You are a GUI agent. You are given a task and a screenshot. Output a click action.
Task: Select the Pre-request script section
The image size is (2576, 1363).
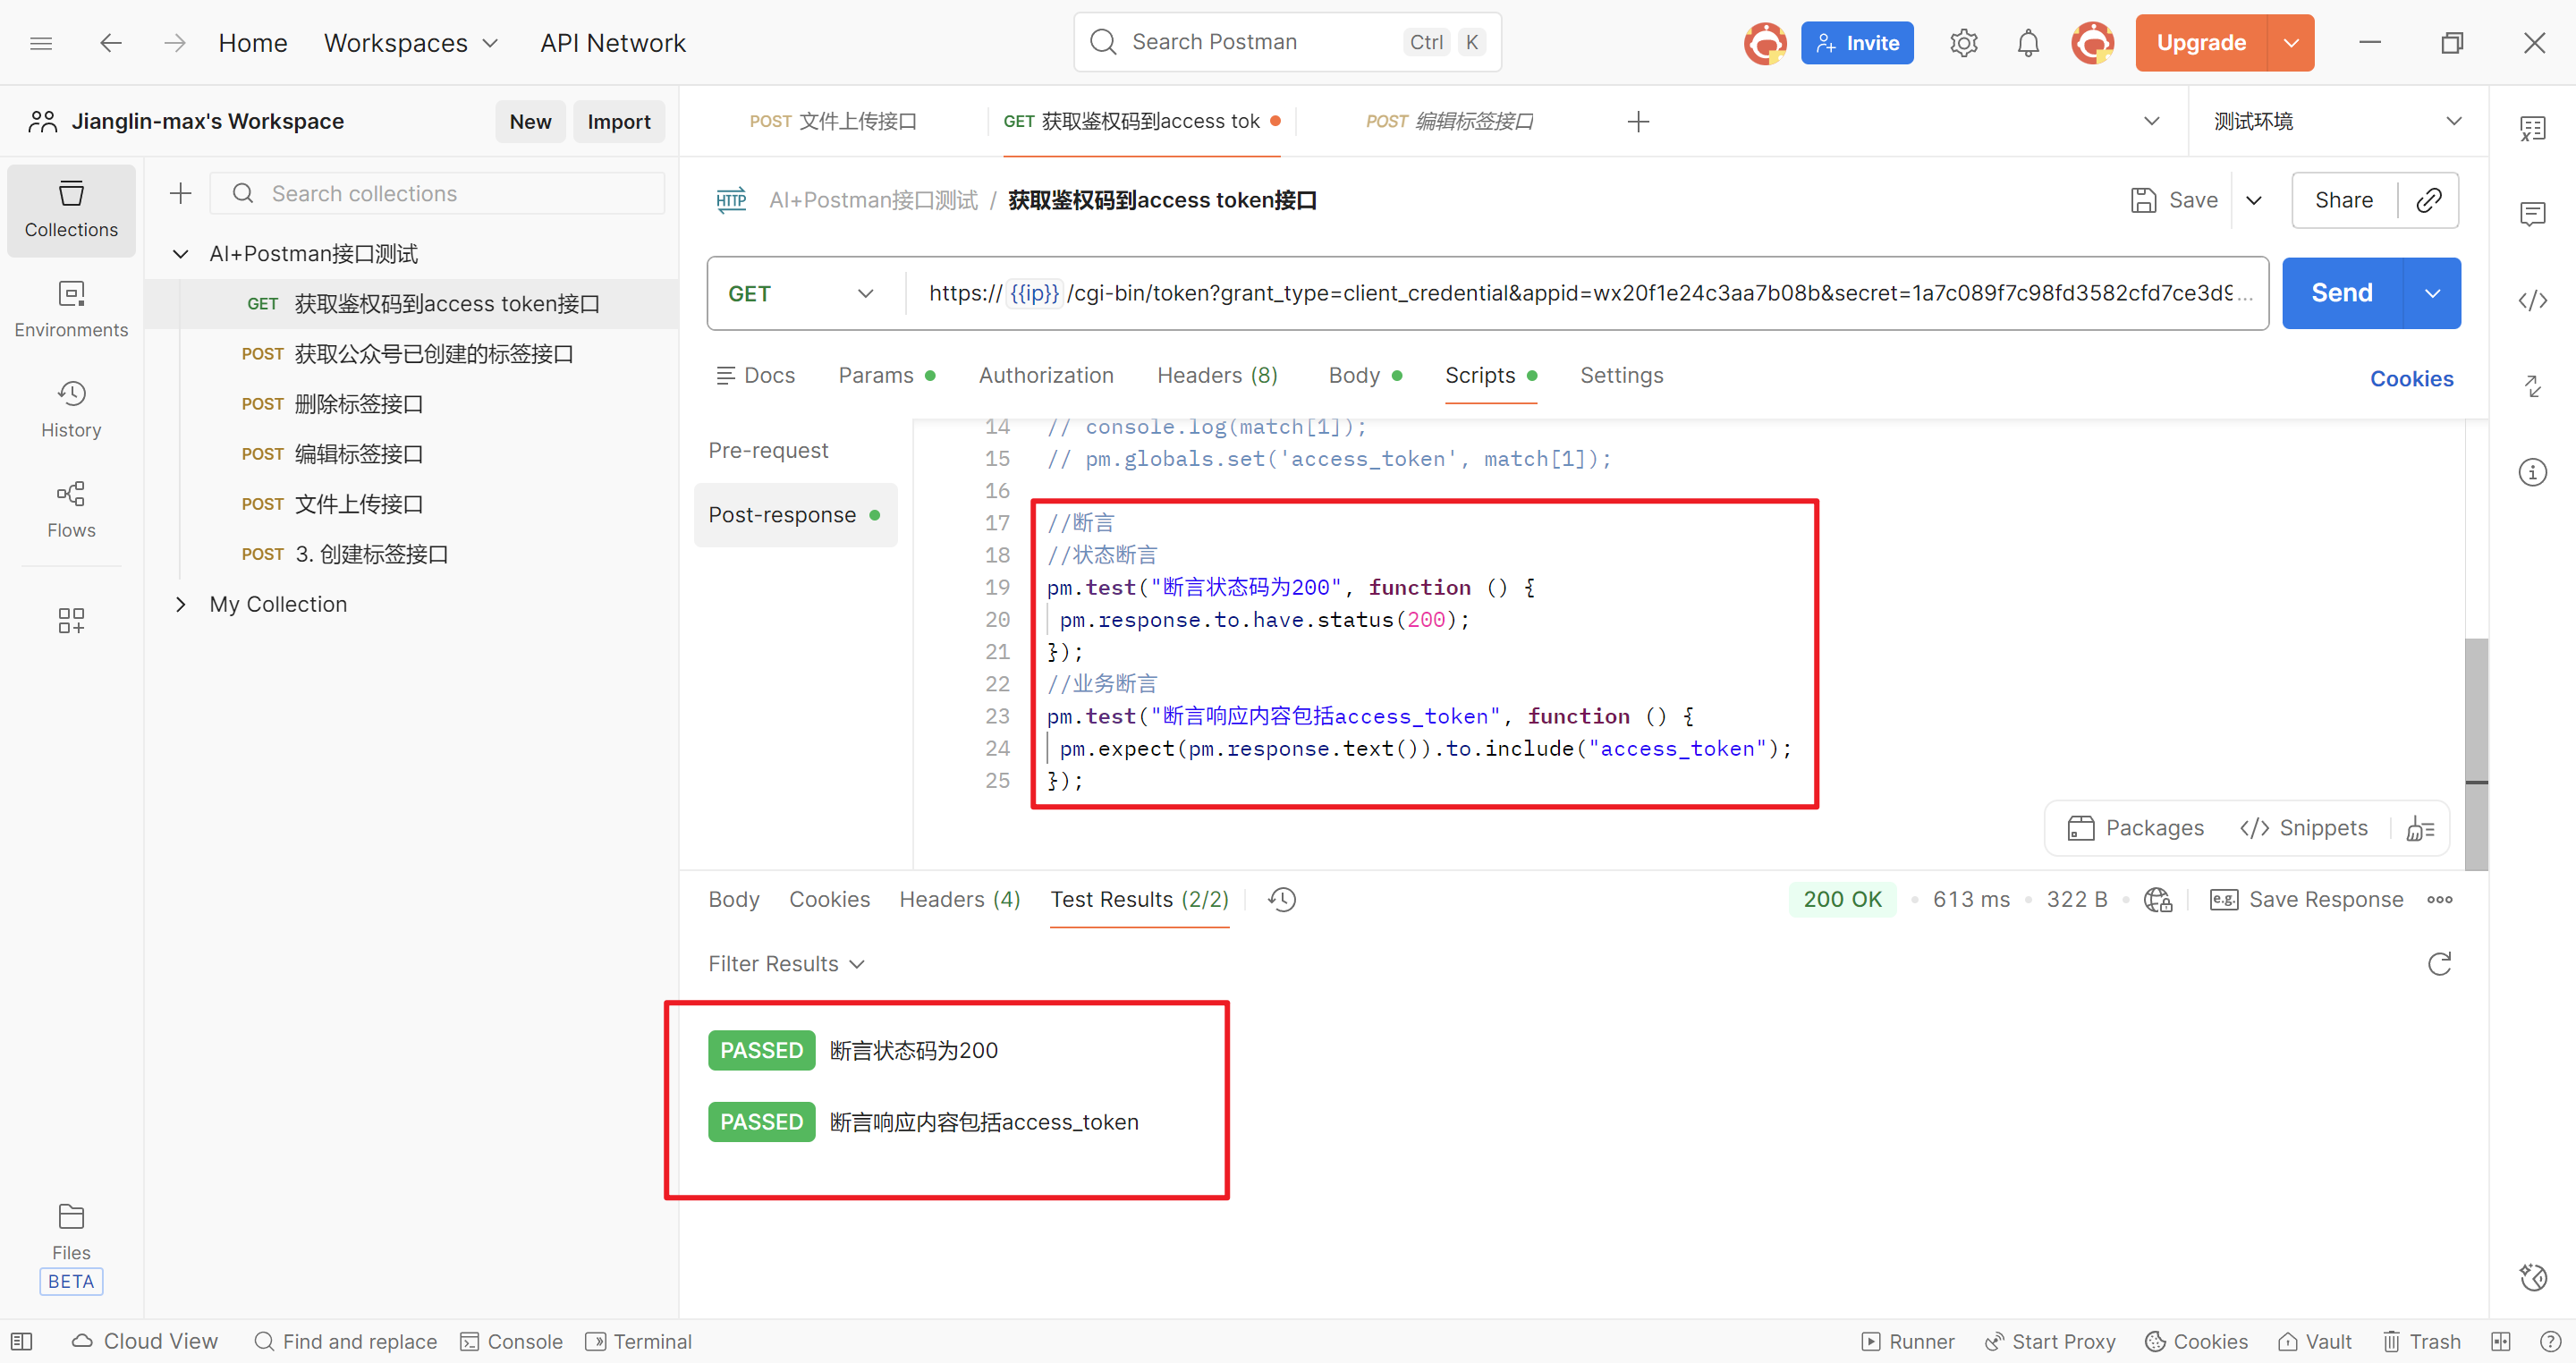768,450
